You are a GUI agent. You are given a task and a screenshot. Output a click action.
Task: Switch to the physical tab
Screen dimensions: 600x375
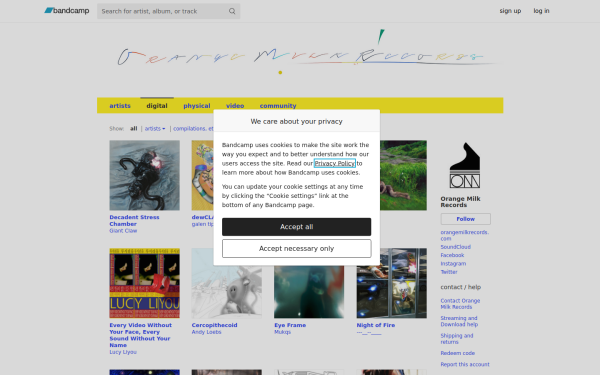tap(197, 106)
